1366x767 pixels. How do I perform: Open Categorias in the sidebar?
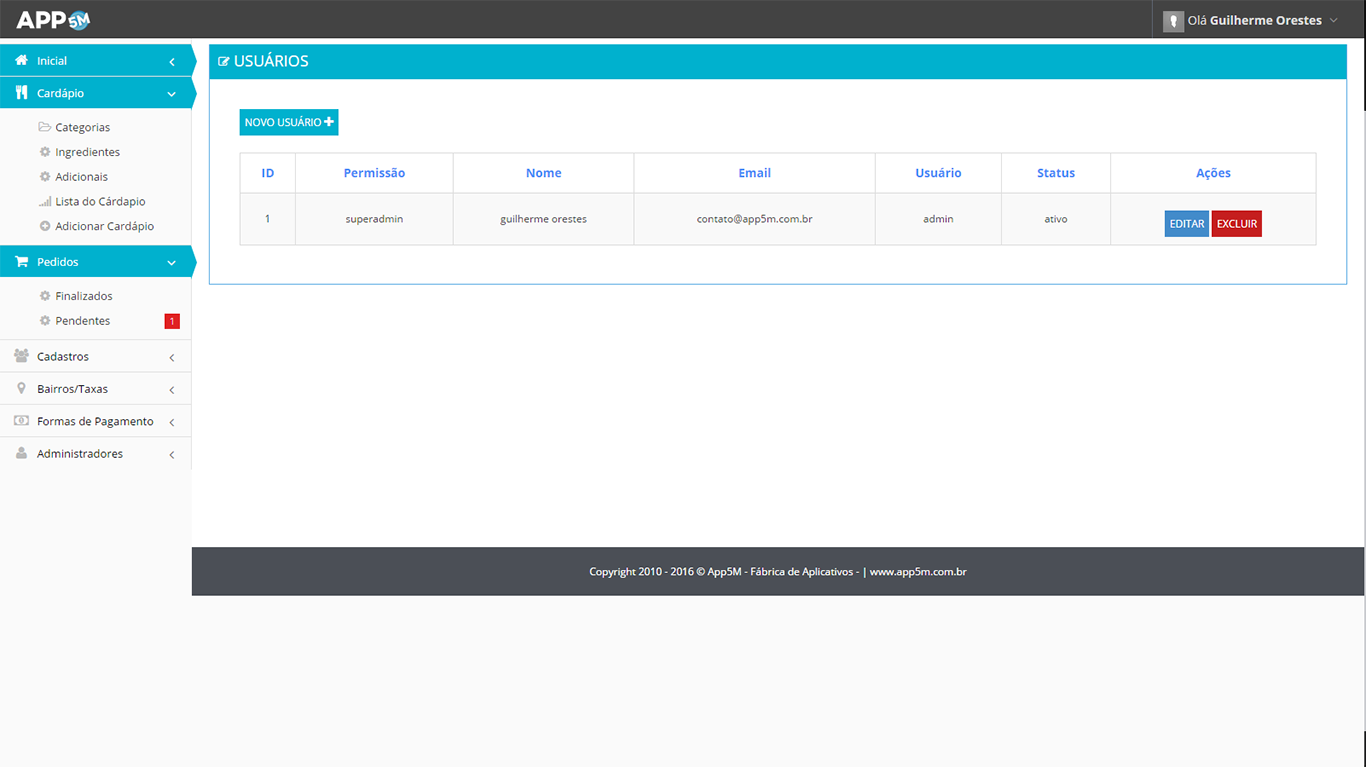click(82, 128)
